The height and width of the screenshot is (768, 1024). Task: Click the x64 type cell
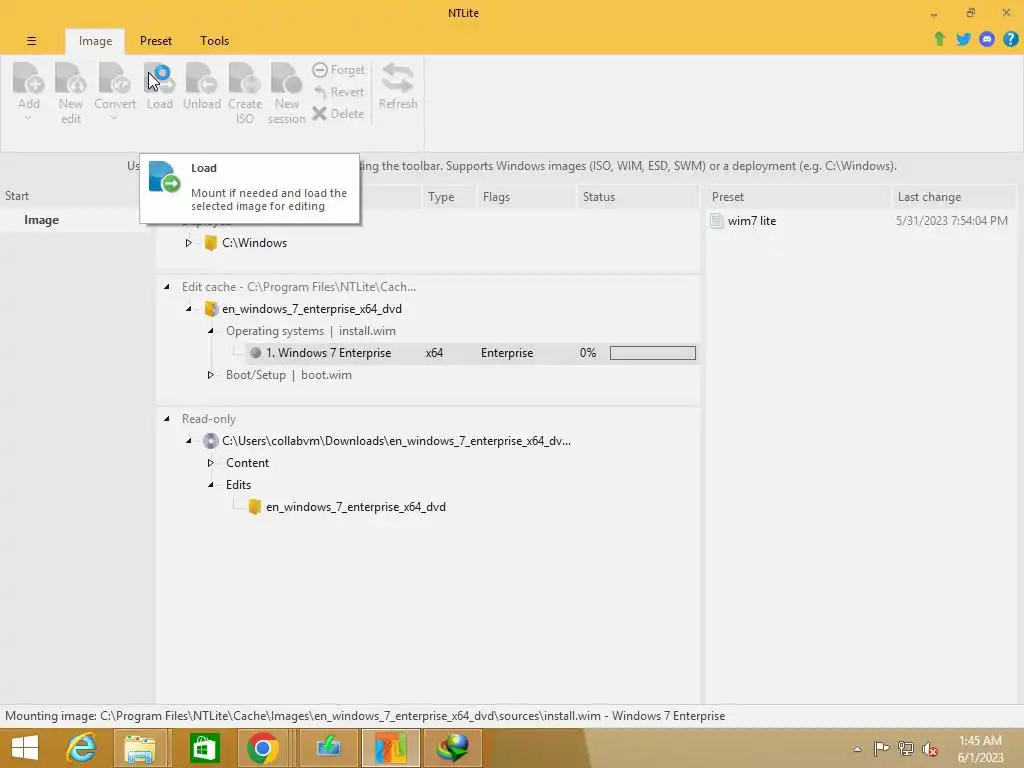click(x=434, y=353)
